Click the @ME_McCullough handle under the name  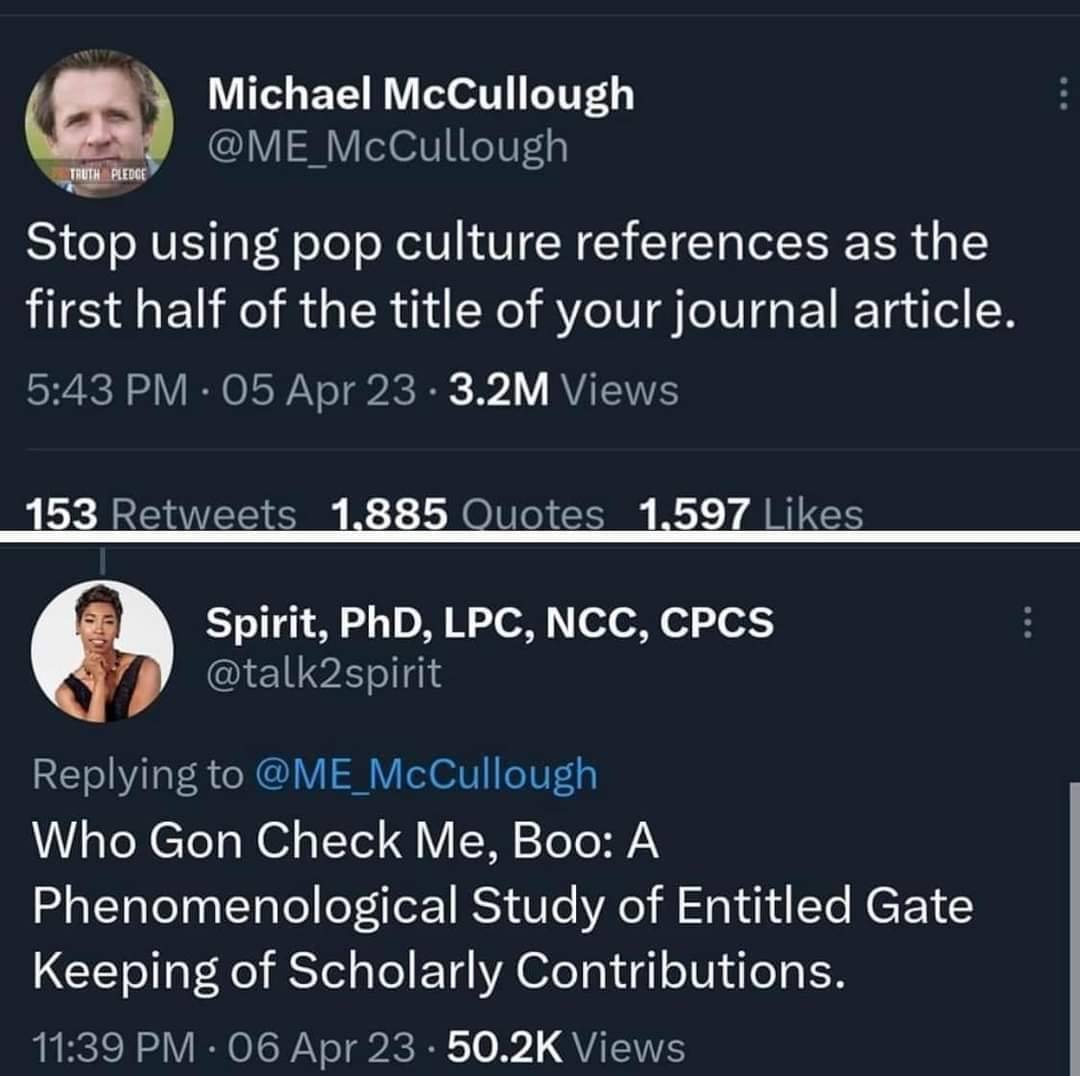click(x=388, y=147)
